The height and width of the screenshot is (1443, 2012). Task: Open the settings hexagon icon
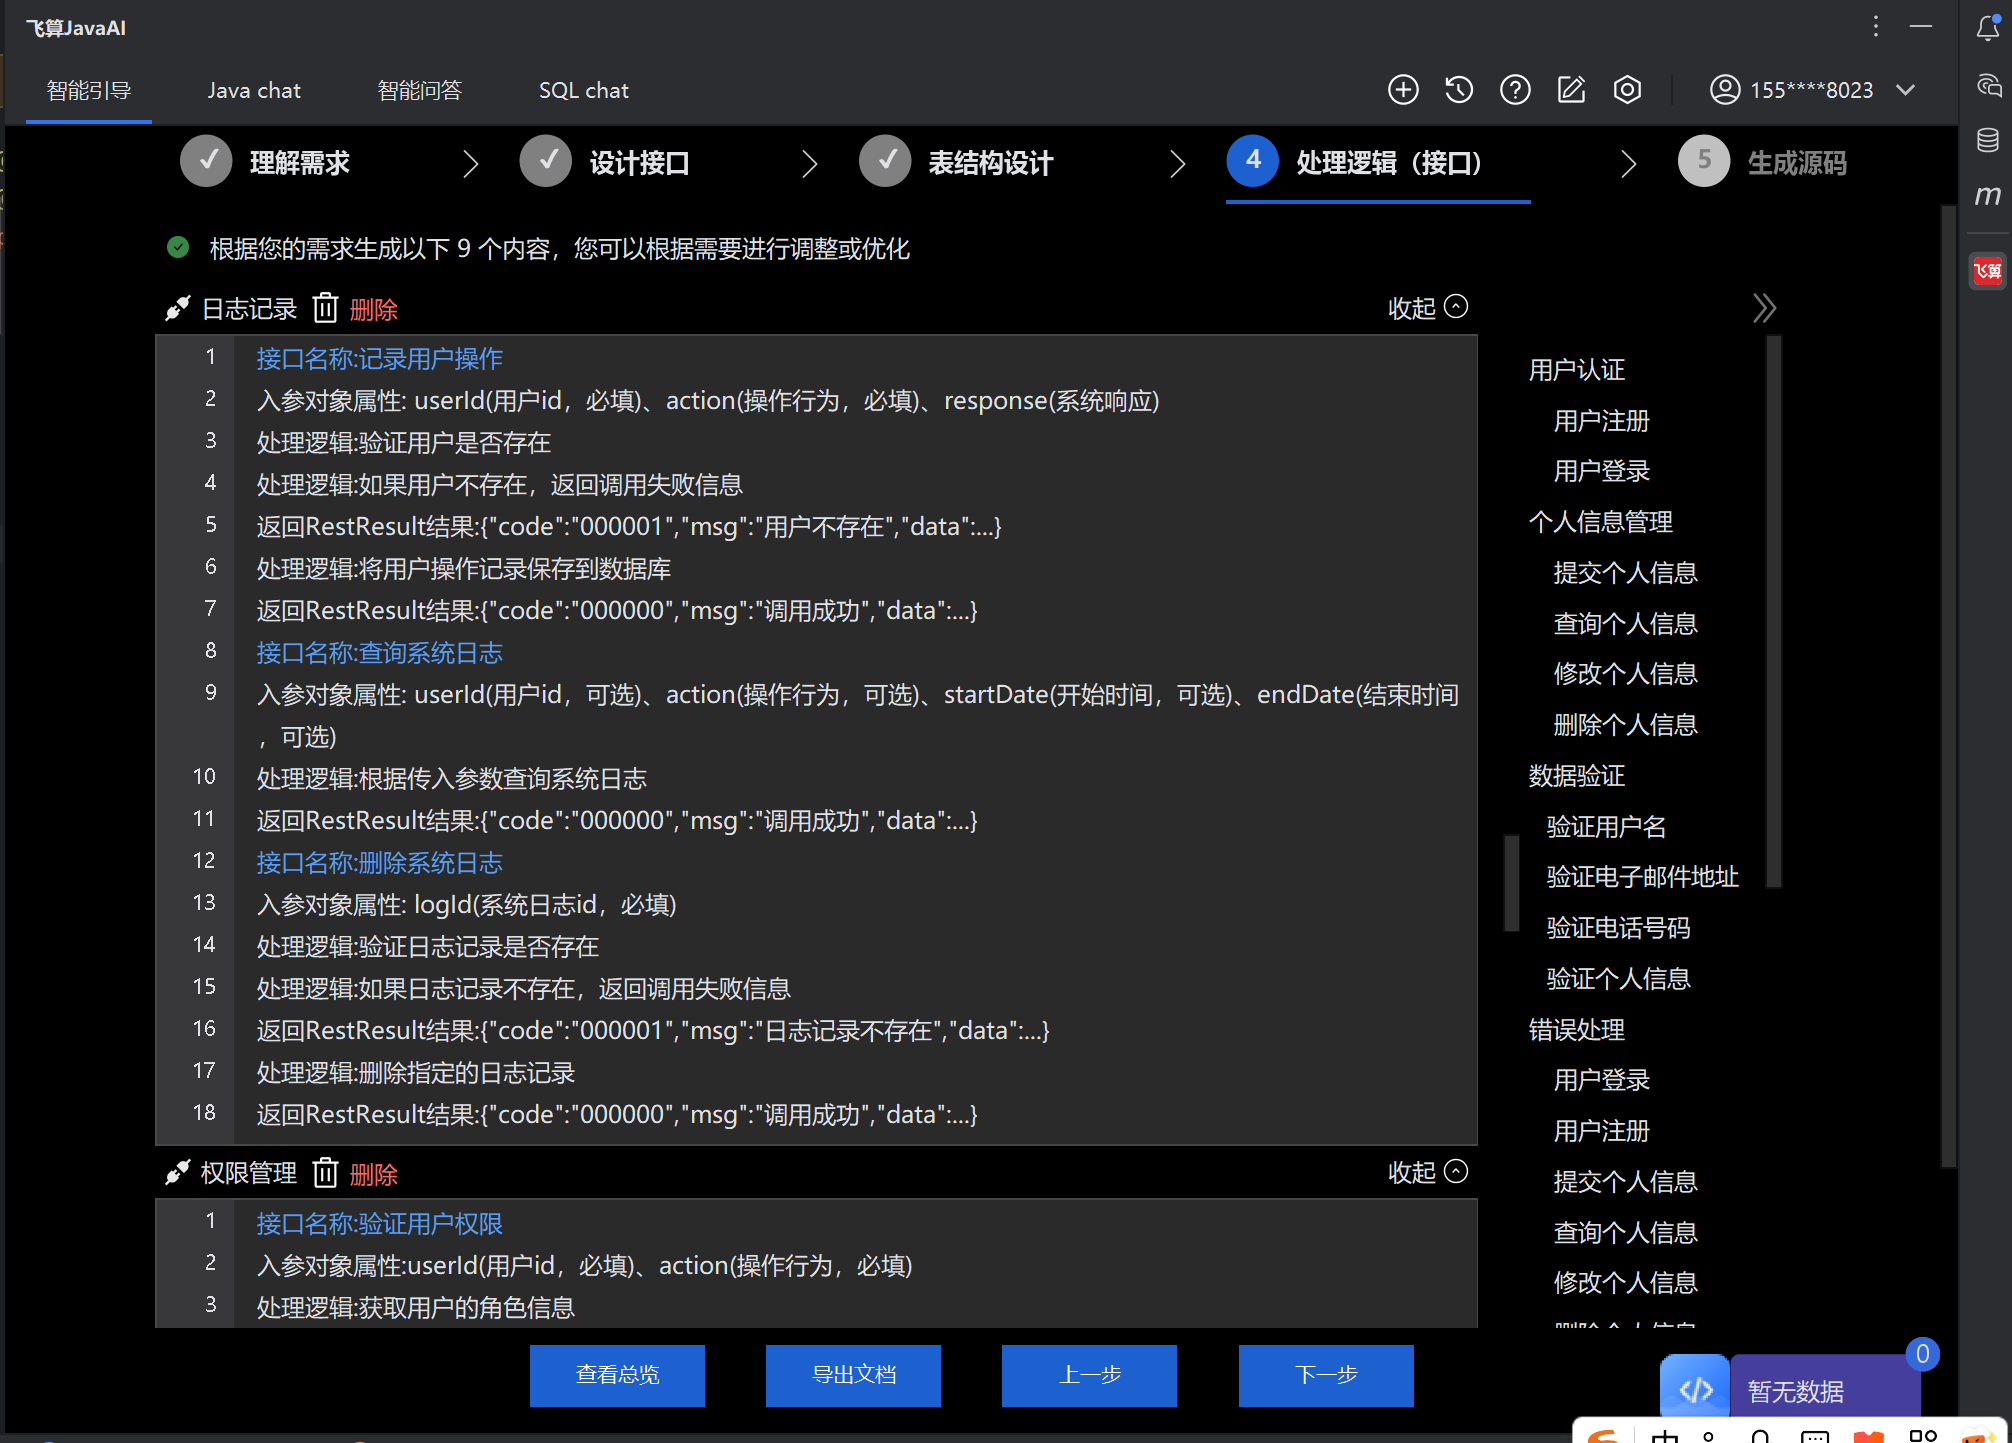click(x=1627, y=89)
